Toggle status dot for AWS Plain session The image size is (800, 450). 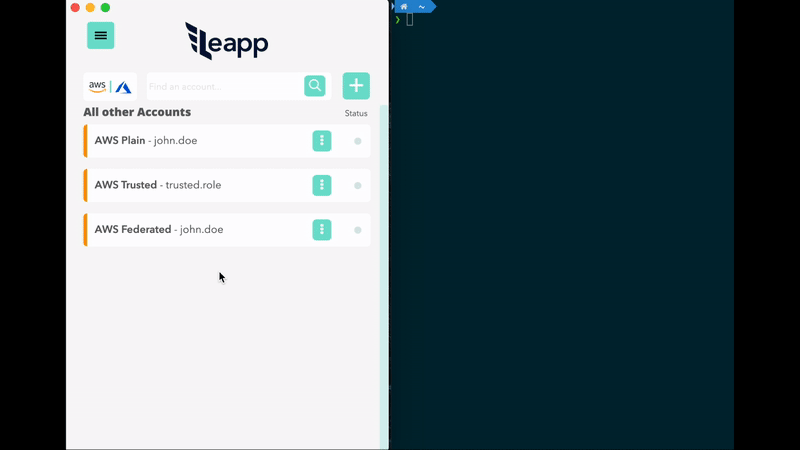[358, 141]
